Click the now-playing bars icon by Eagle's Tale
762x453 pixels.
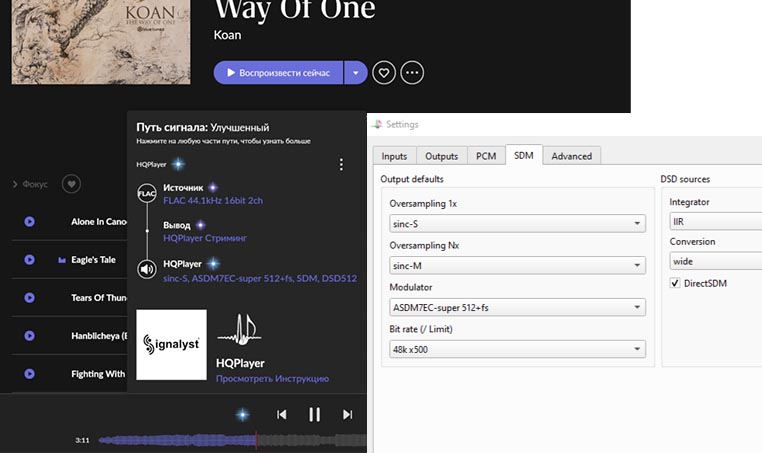[x=62, y=260]
